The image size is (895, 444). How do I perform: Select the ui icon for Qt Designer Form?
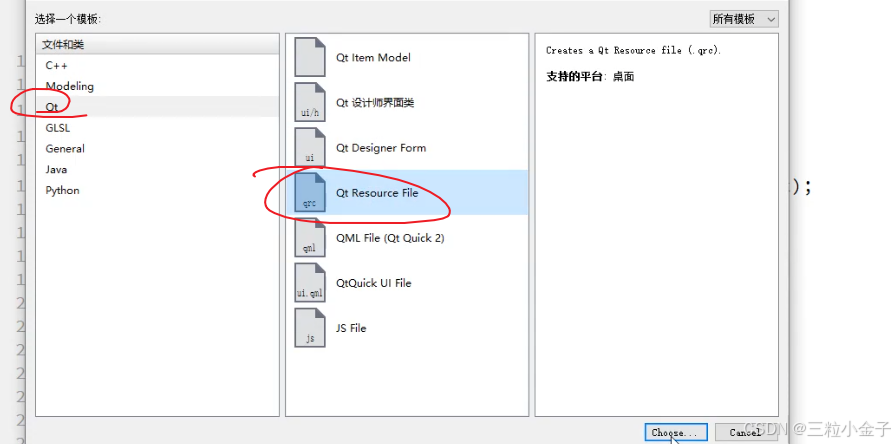310,147
